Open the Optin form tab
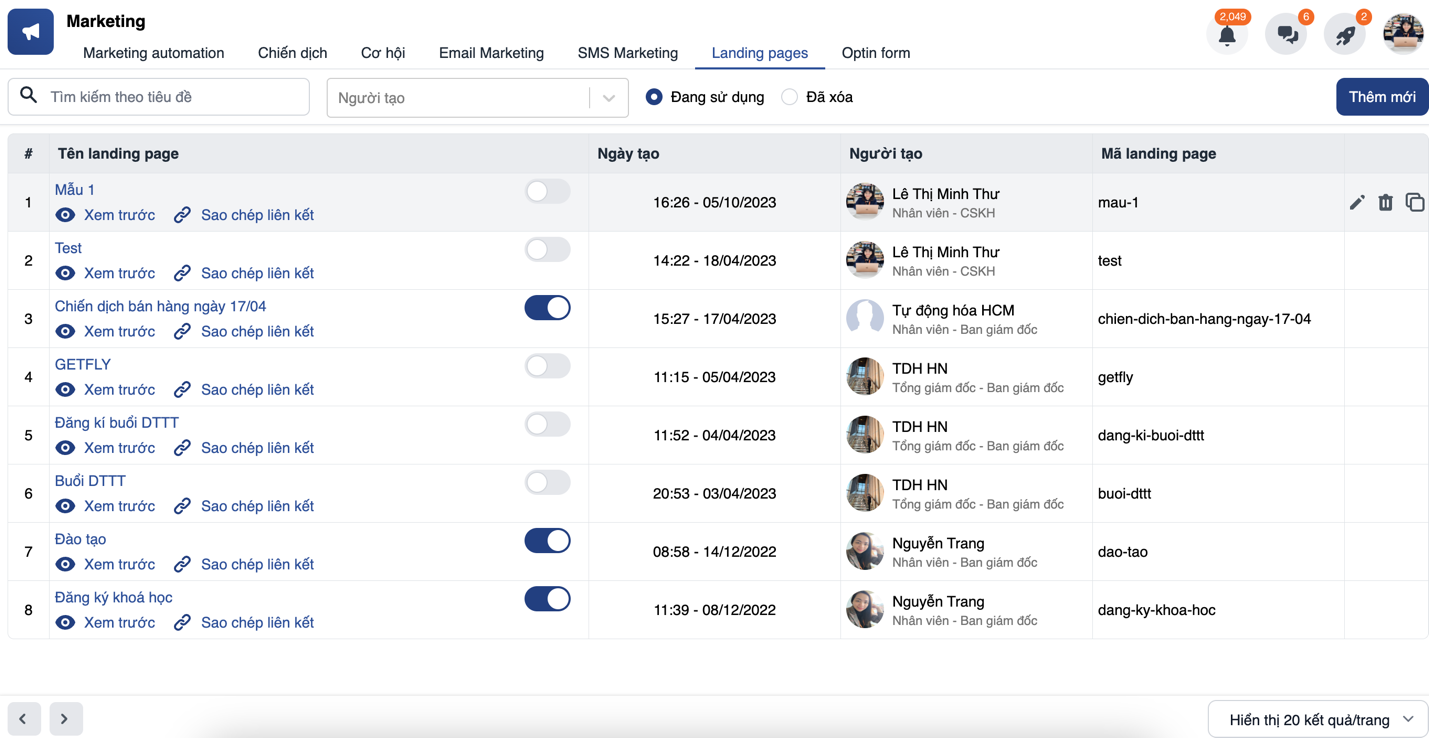The image size is (1429, 738). pos(875,53)
